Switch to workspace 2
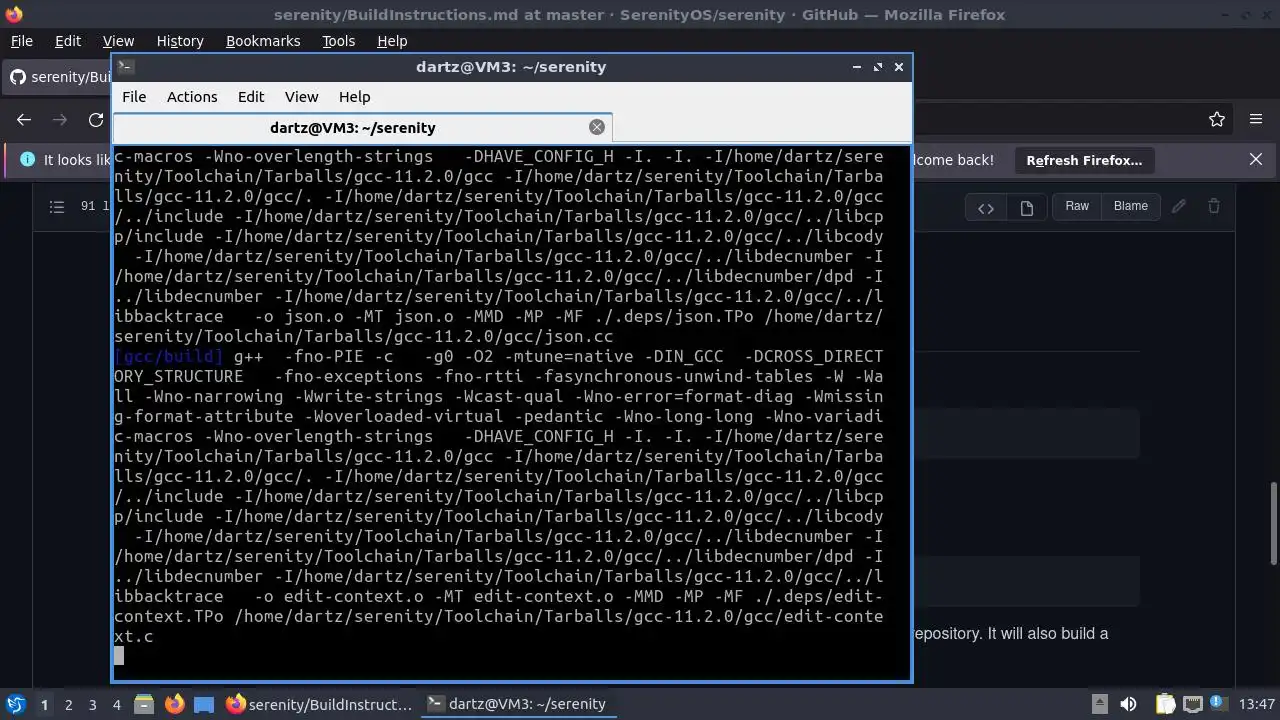 coord(68,704)
